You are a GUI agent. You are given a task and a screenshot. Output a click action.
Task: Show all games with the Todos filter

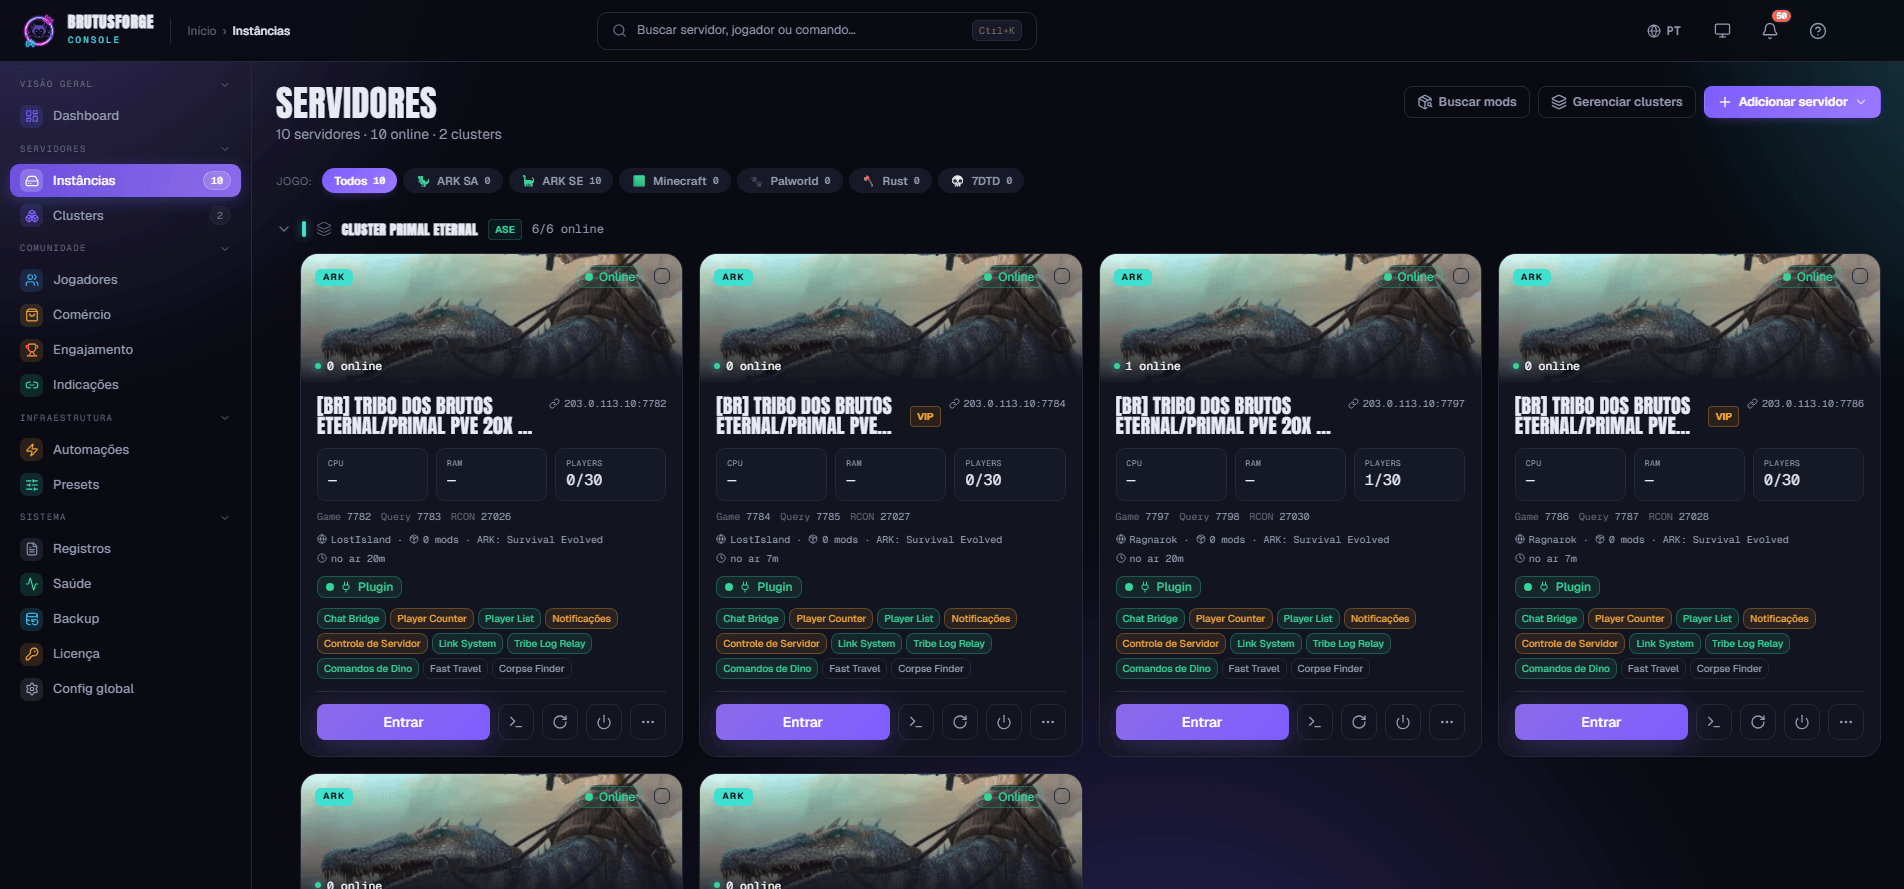click(359, 181)
